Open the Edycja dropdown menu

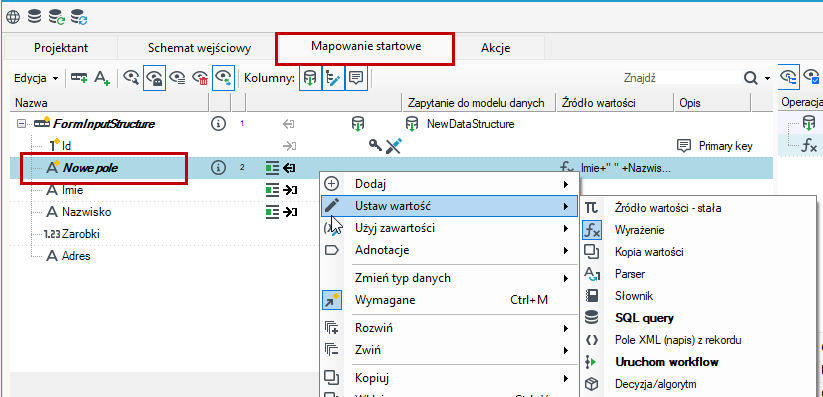pyautogui.click(x=36, y=78)
